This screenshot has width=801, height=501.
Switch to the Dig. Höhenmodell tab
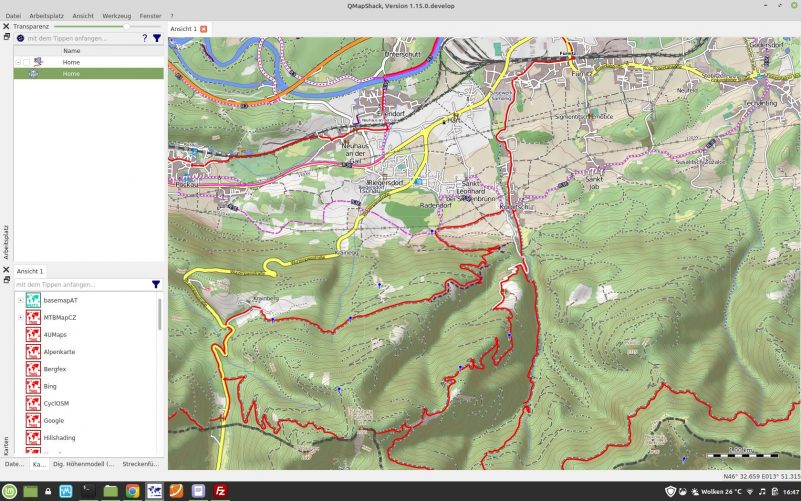coord(83,464)
